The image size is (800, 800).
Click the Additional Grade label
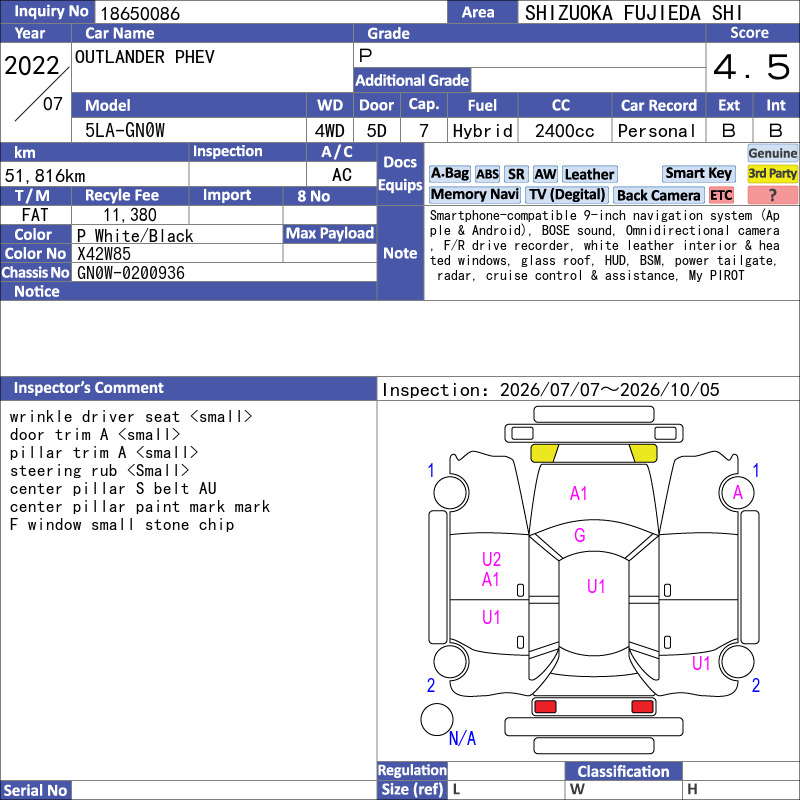point(412,80)
